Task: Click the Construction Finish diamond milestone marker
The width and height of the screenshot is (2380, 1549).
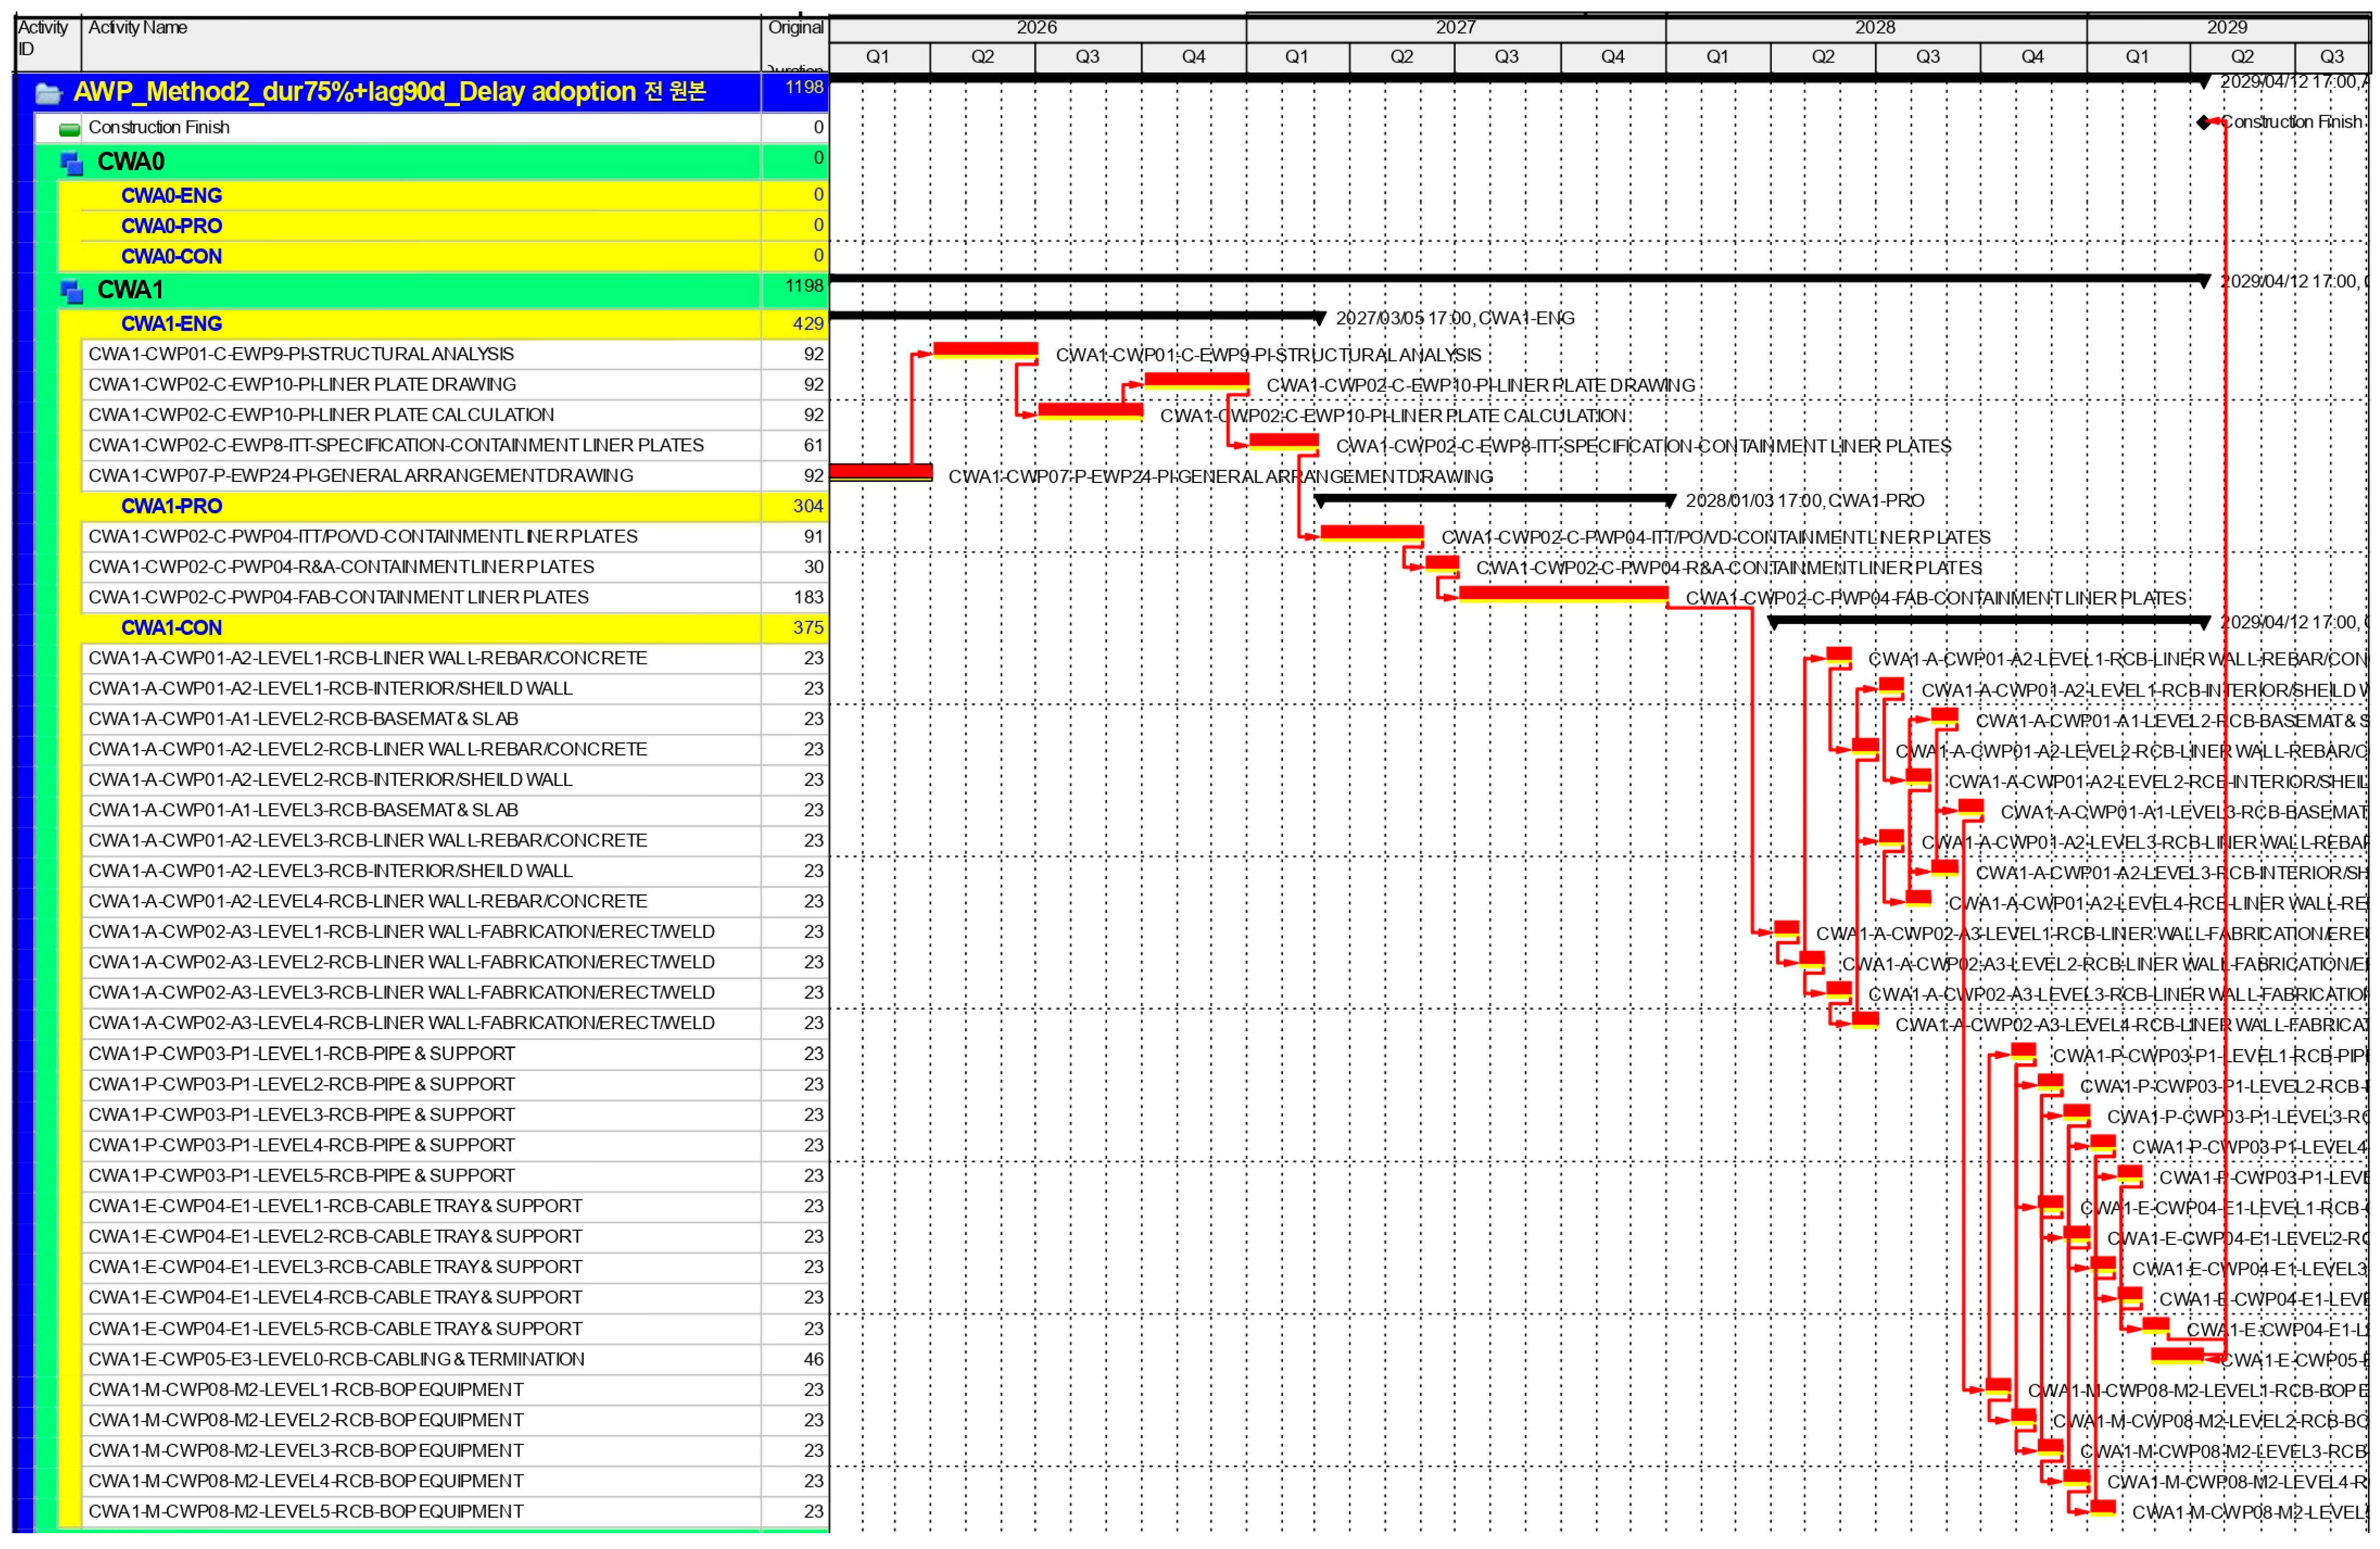Action: point(2203,122)
